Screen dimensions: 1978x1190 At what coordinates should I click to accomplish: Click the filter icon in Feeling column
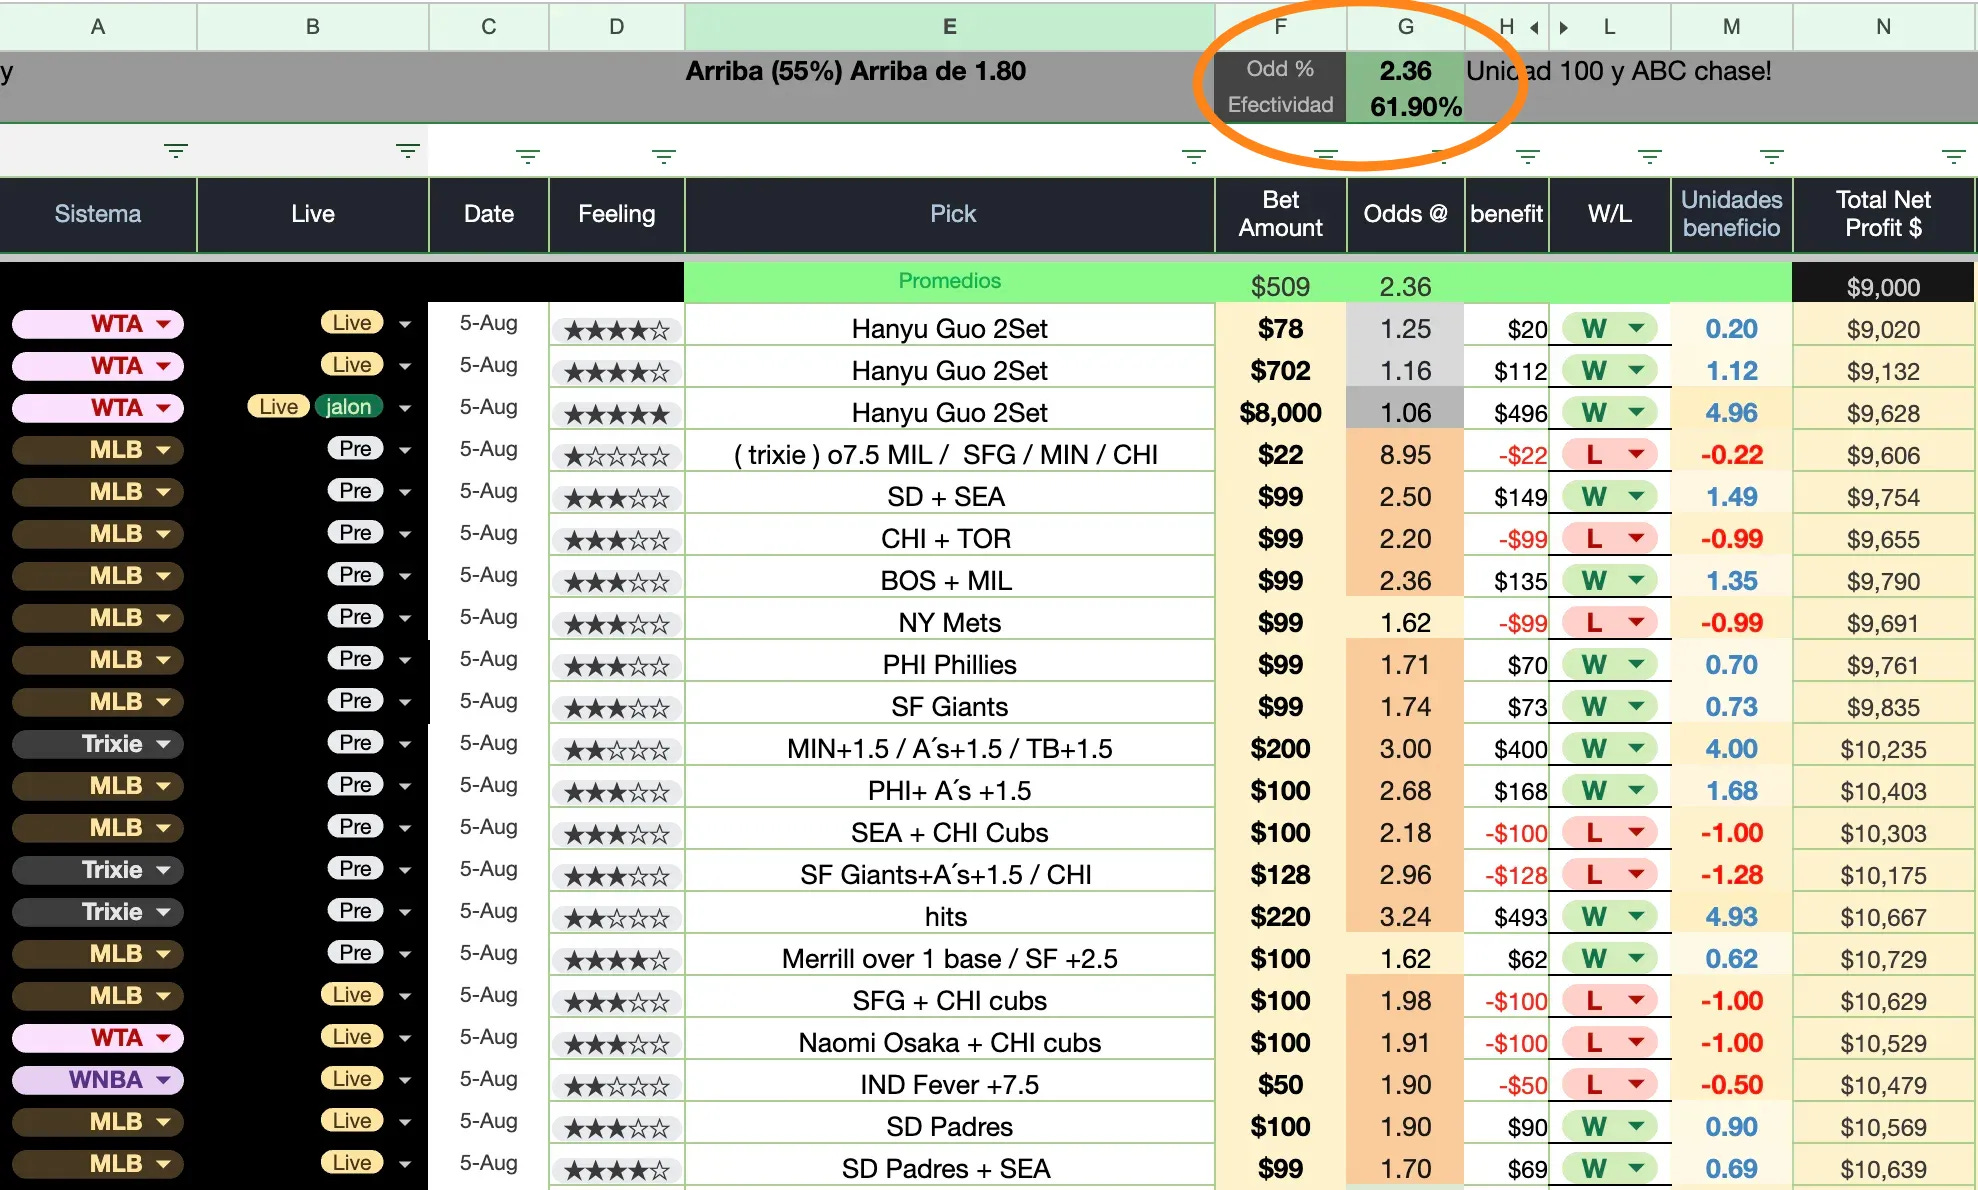[x=663, y=157]
